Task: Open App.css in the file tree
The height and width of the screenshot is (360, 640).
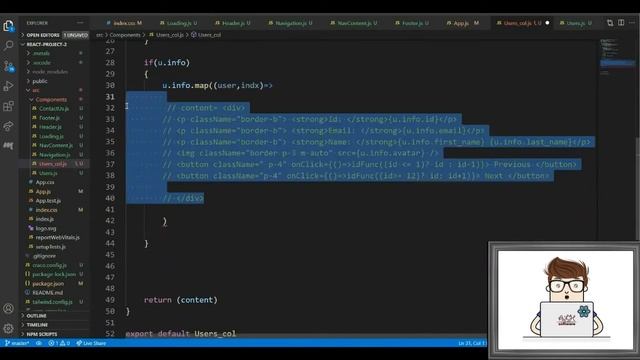Action: (x=45, y=182)
